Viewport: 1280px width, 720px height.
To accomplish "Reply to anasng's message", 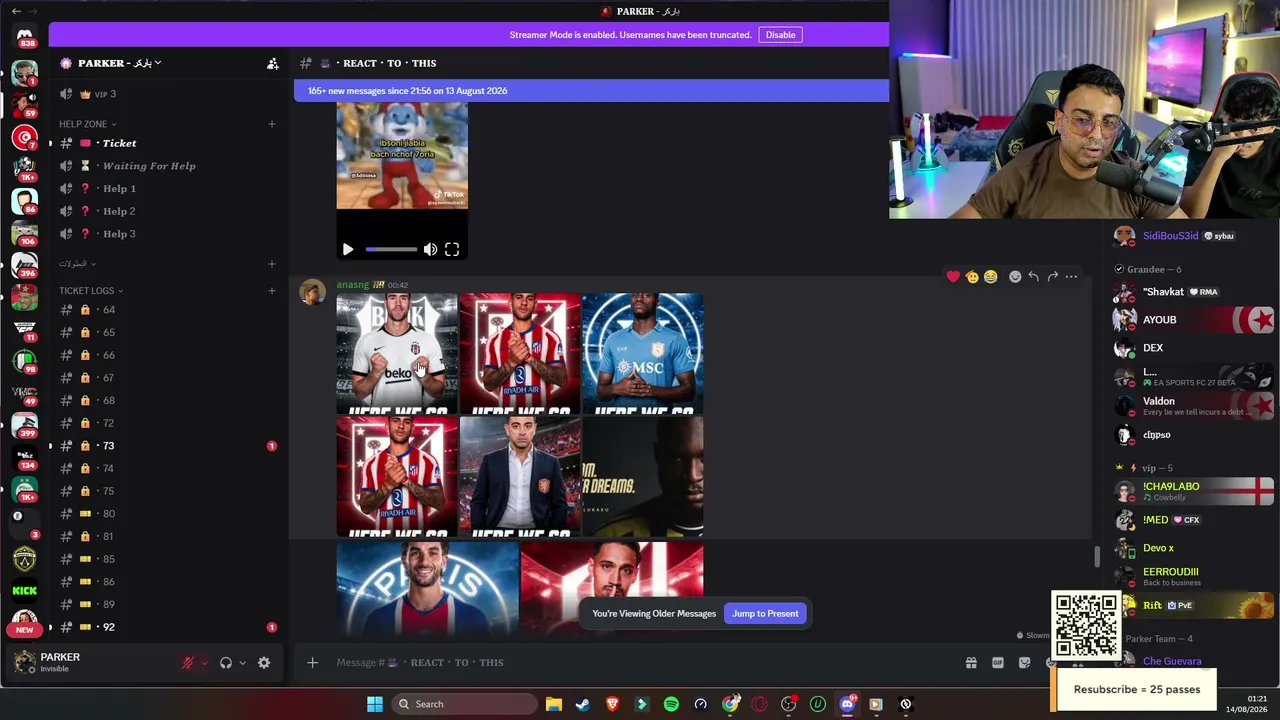I will click(1034, 277).
